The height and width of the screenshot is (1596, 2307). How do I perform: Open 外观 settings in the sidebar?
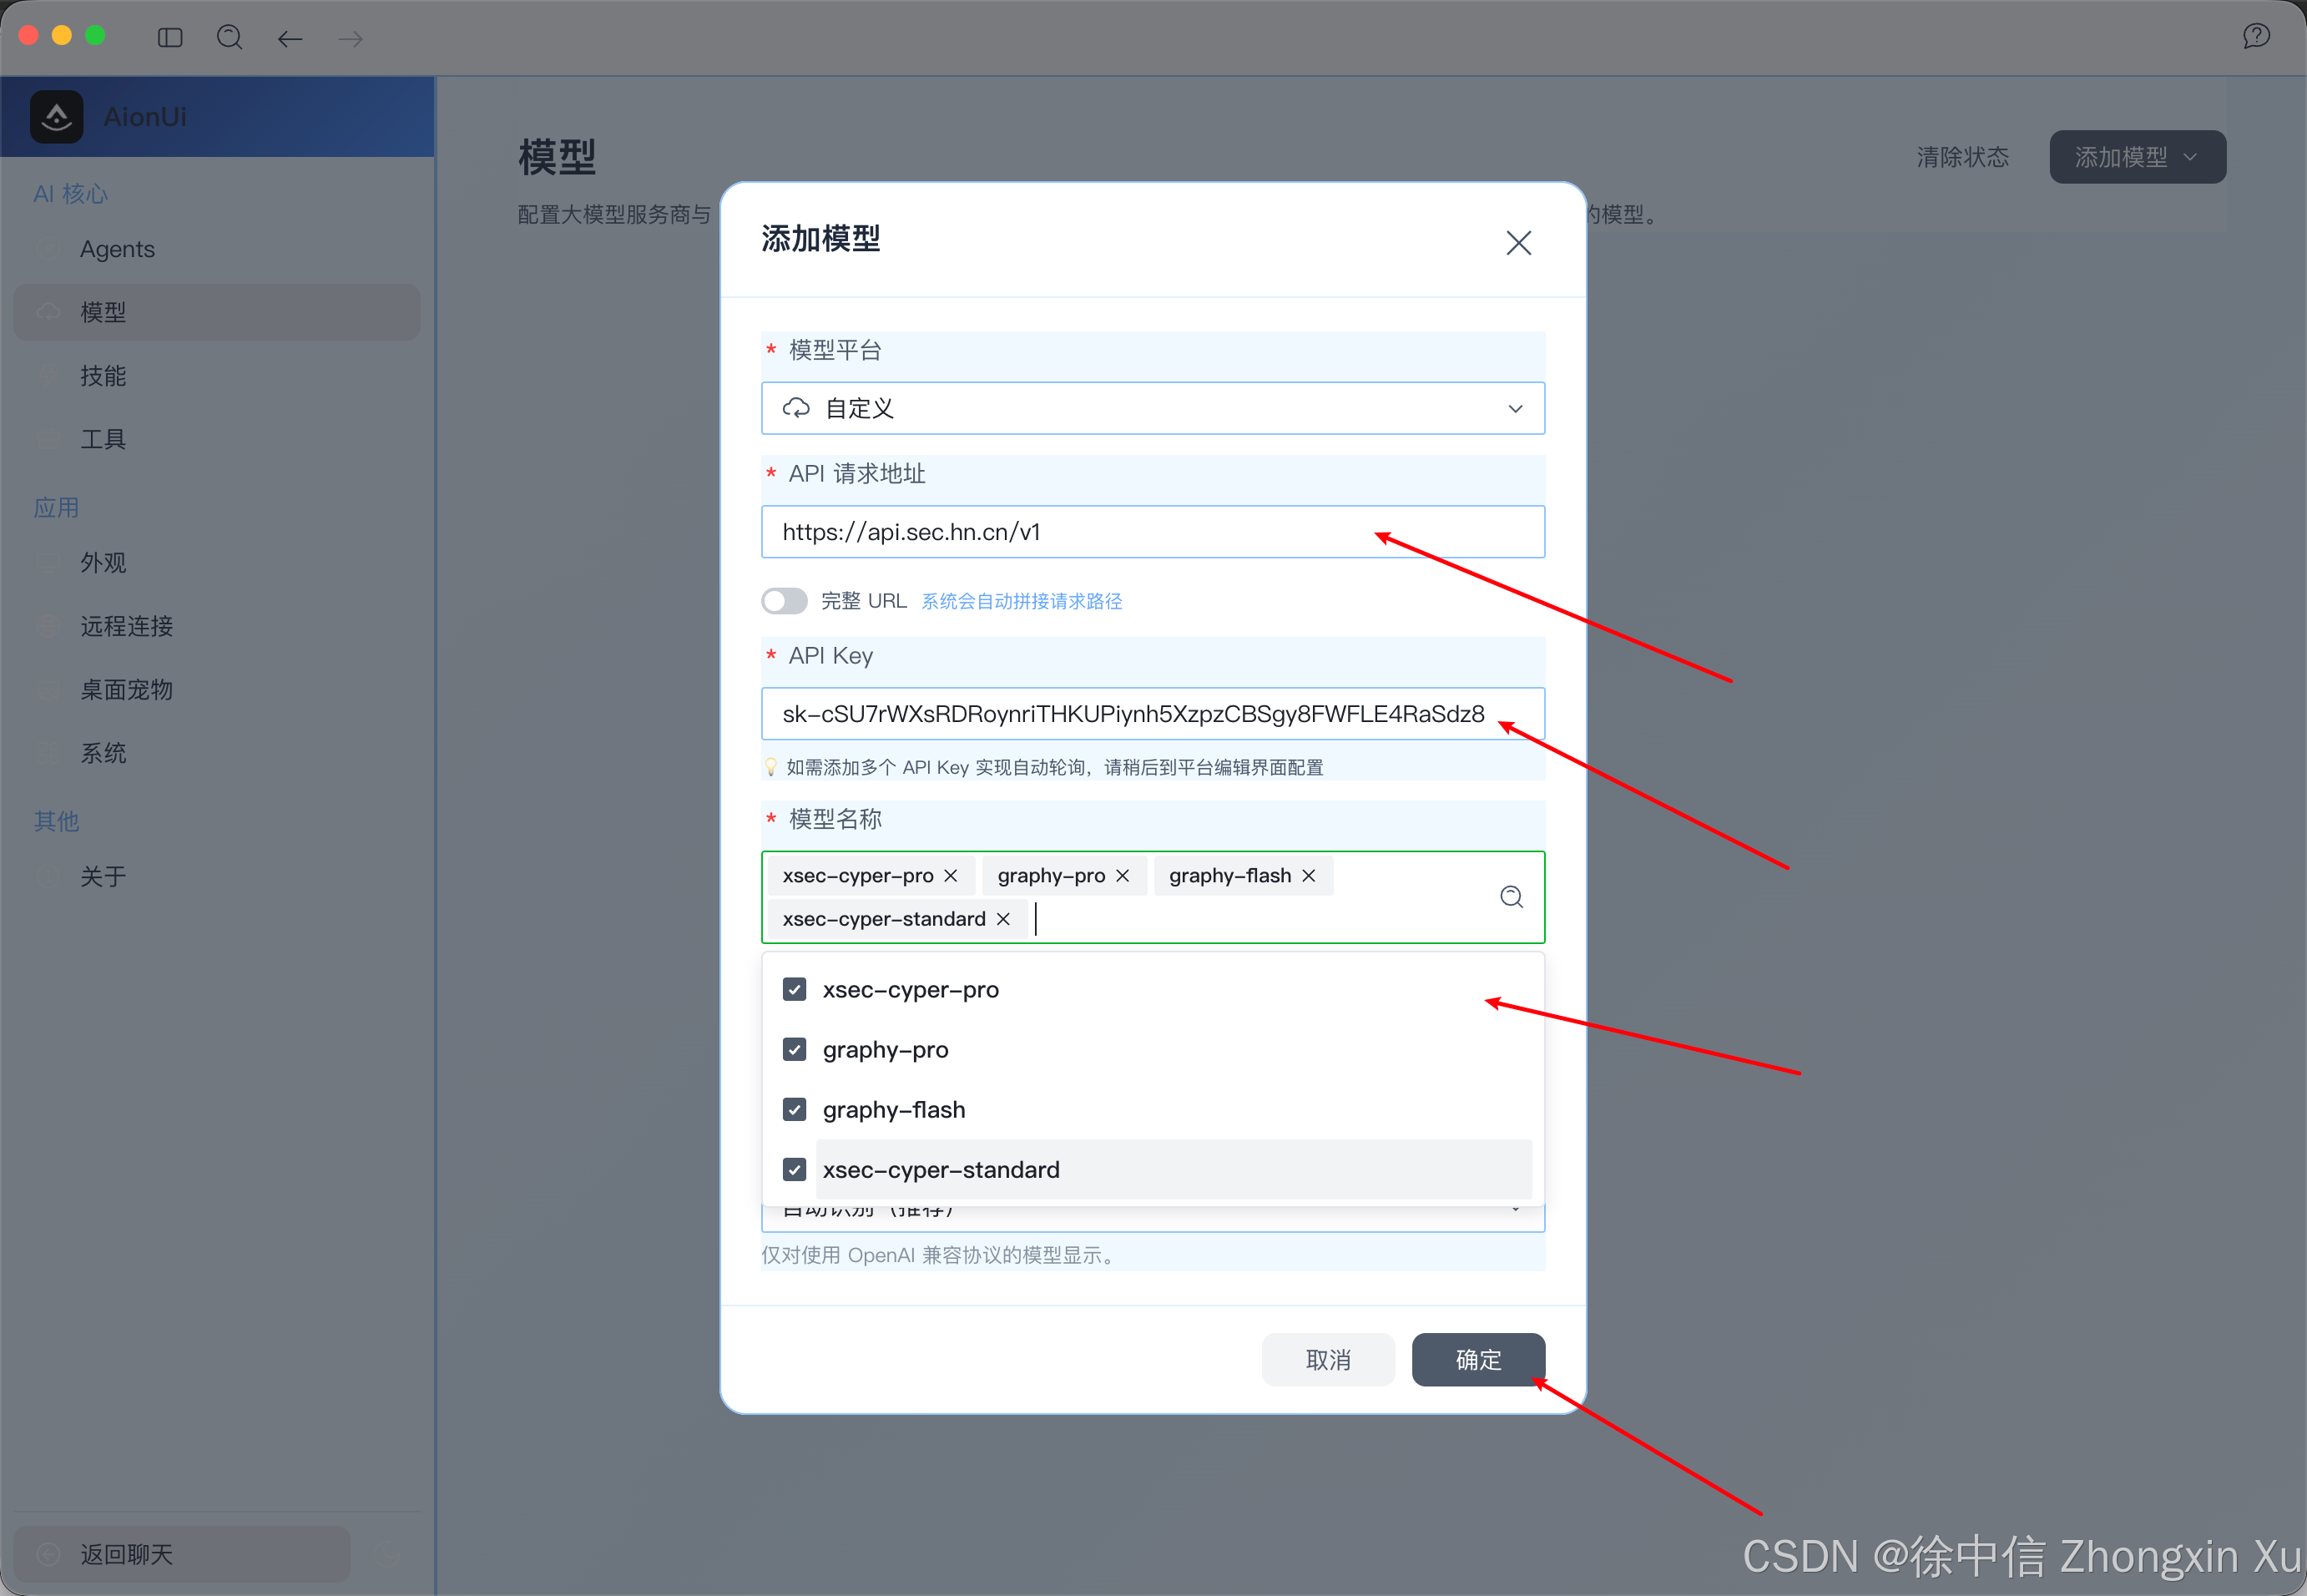(216, 563)
